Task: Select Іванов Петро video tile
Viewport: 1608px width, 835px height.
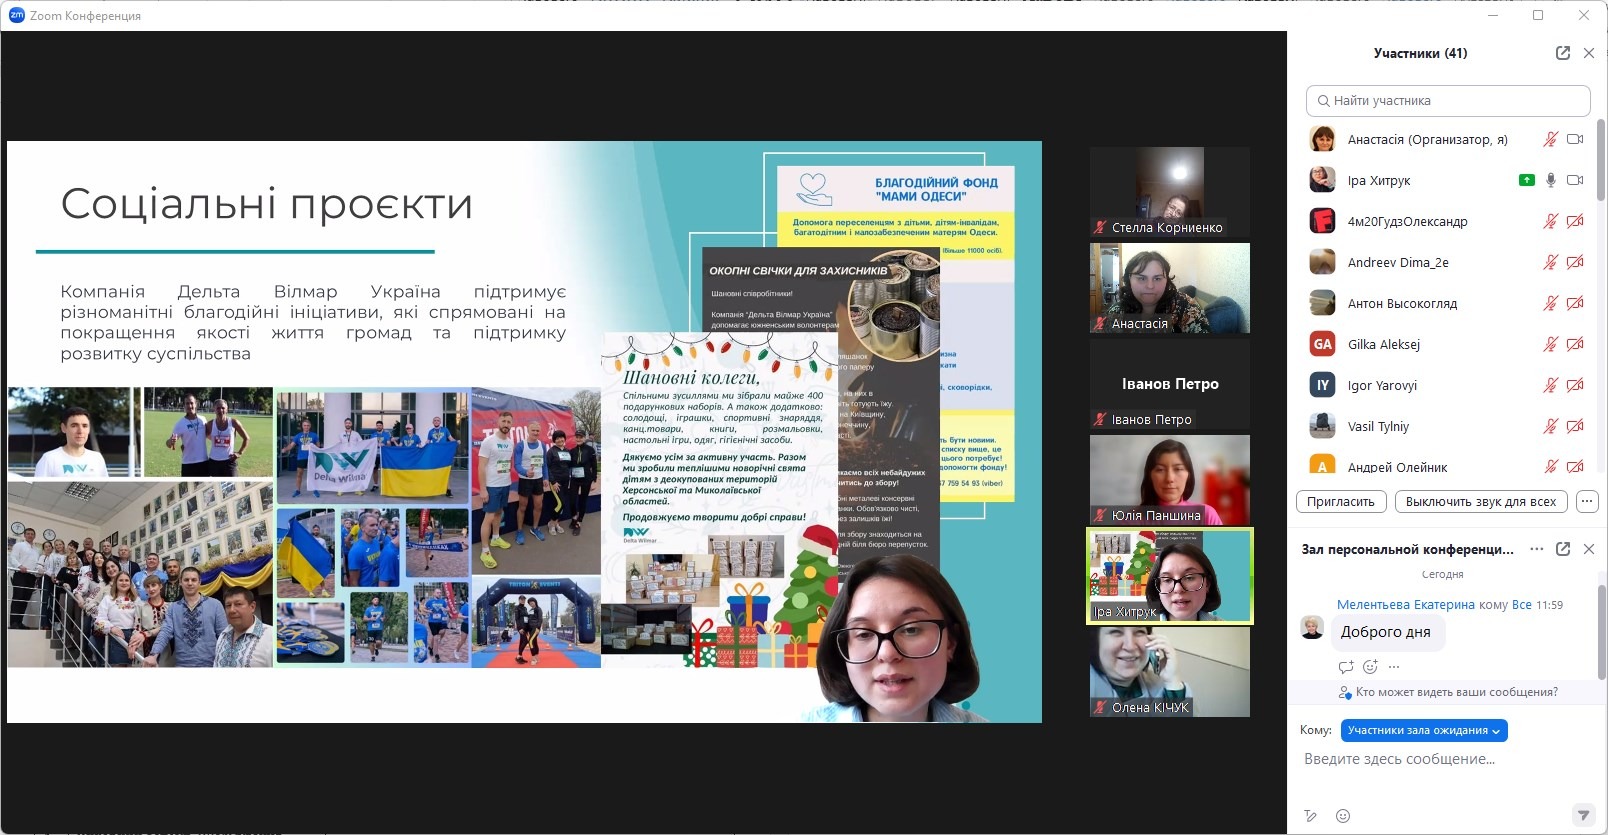Action: [x=1170, y=384]
